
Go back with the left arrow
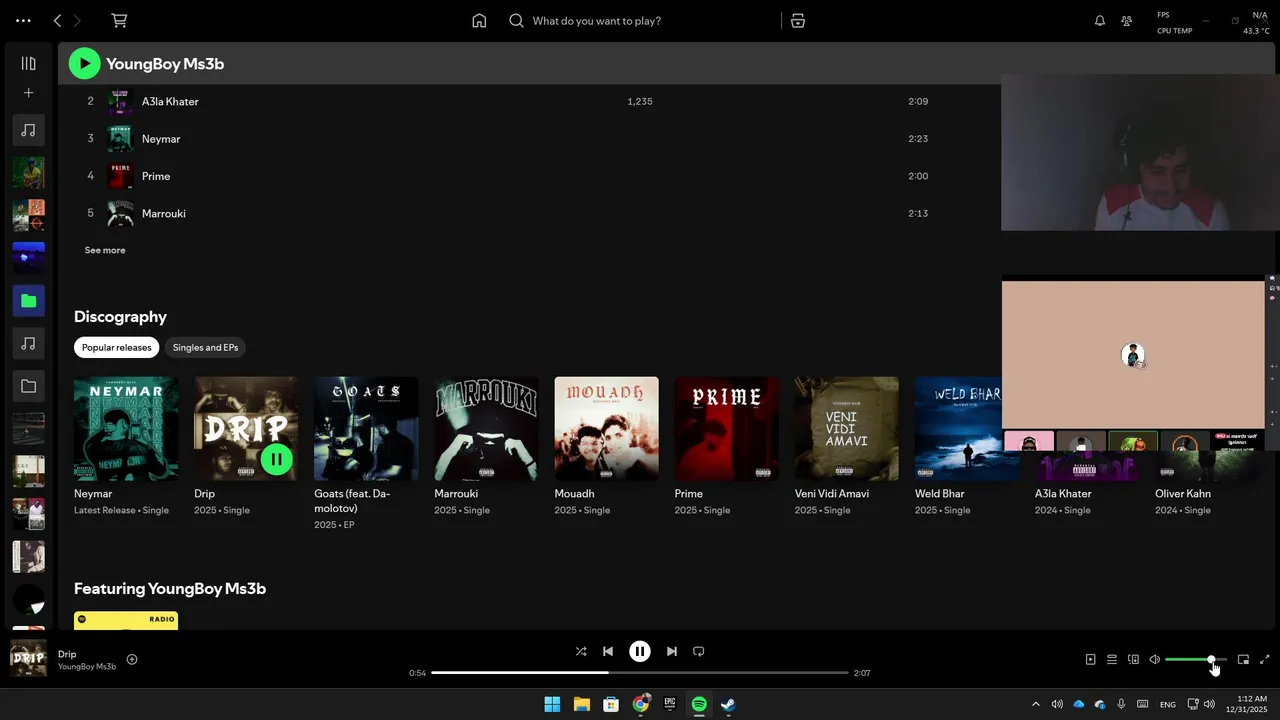[57, 20]
